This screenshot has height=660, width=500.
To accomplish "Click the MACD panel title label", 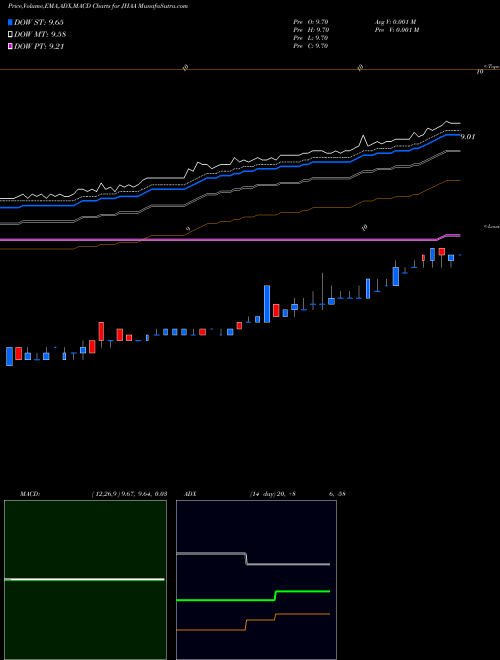I will [x=30, y=494].
